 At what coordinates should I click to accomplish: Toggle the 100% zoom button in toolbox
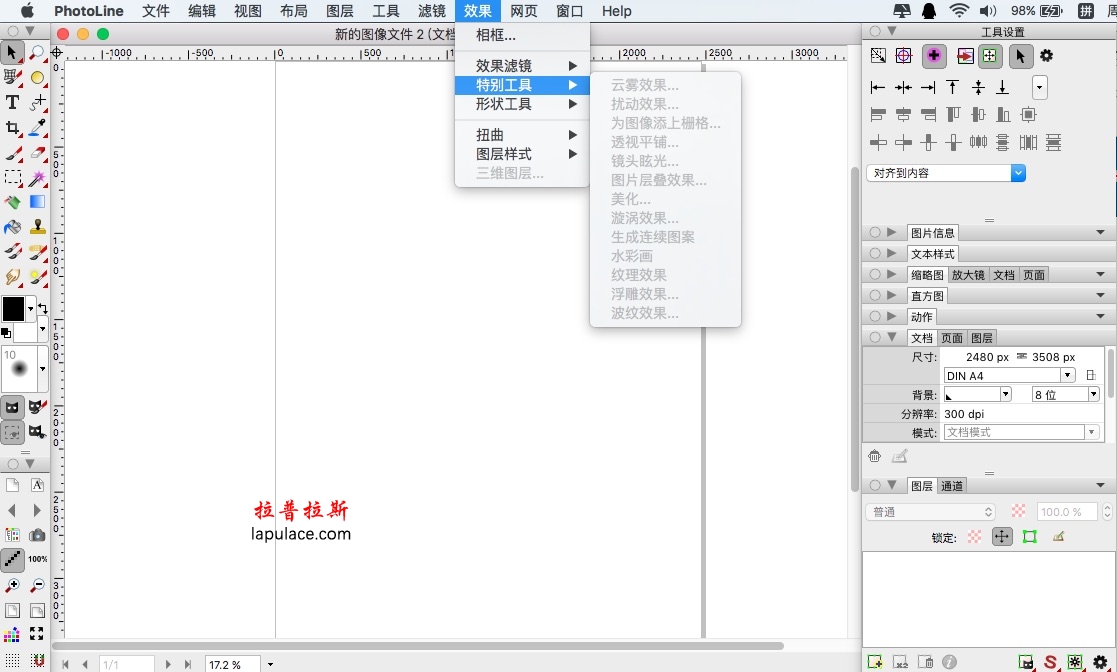point(37,559)
